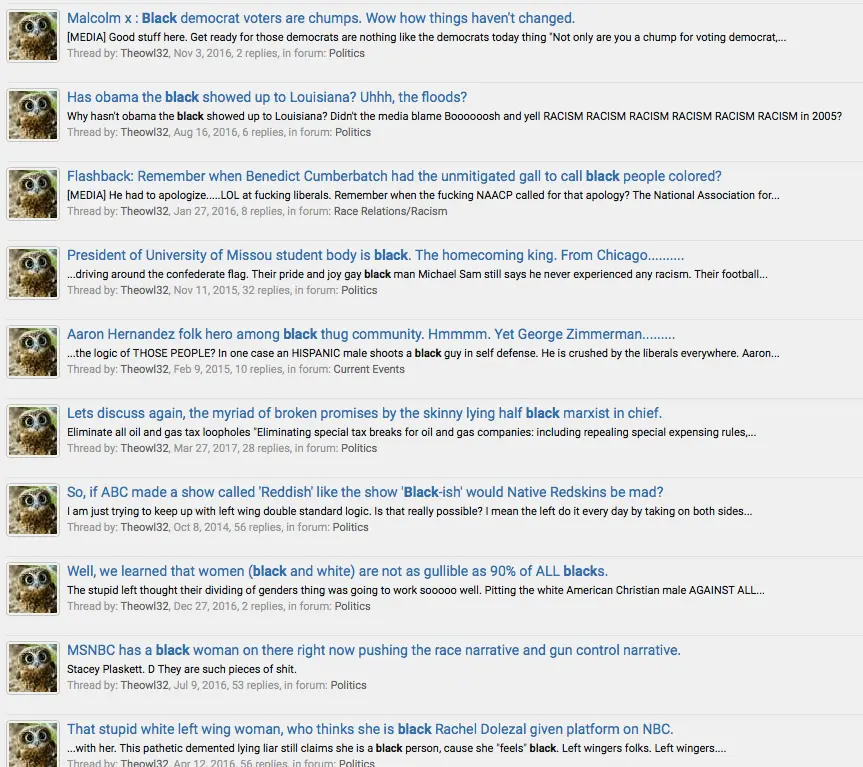Open the Aaron Hernandez folk hero thread

(371, 334)
